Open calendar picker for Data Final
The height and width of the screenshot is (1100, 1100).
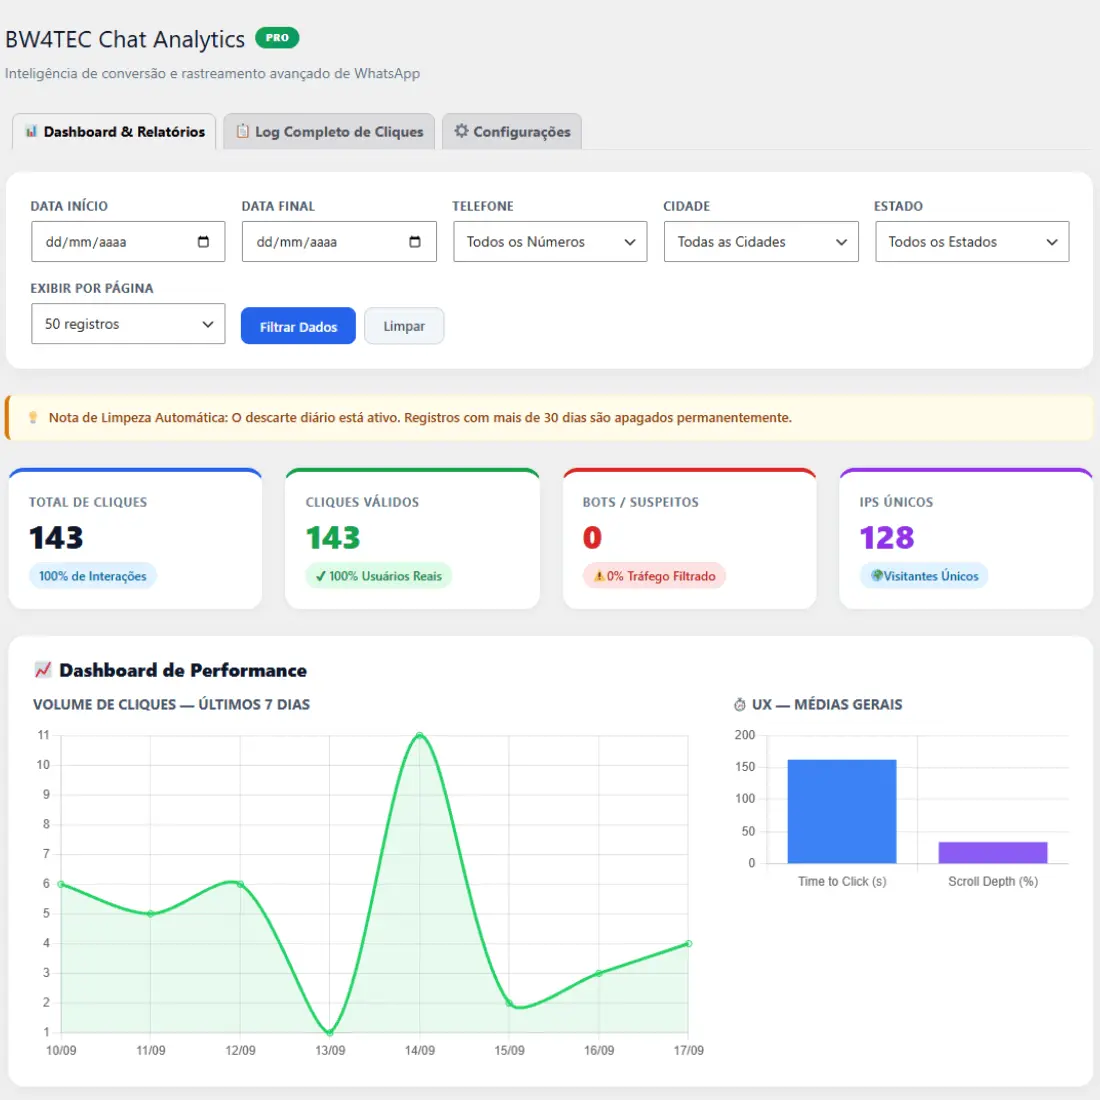[x=415, y=242]
